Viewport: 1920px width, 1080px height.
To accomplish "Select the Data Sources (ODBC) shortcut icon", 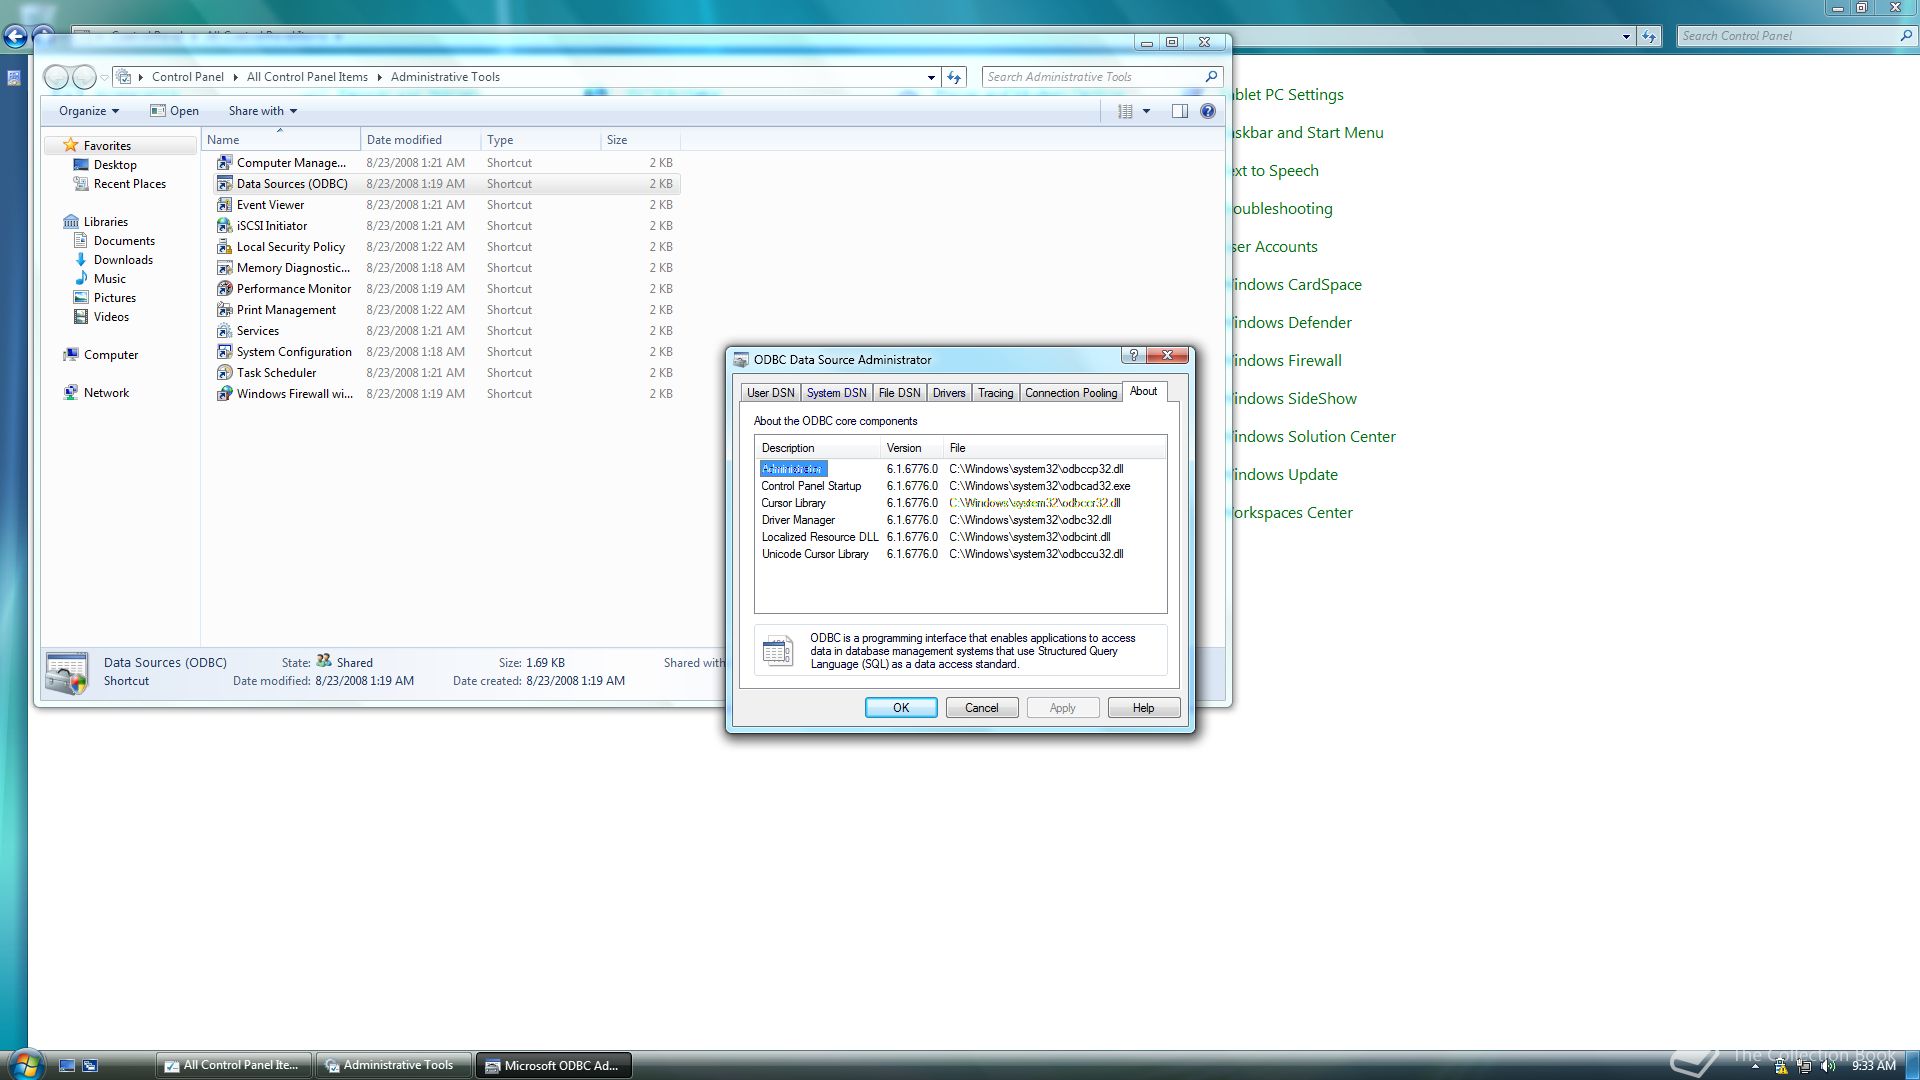I will [x=225, y=183].
